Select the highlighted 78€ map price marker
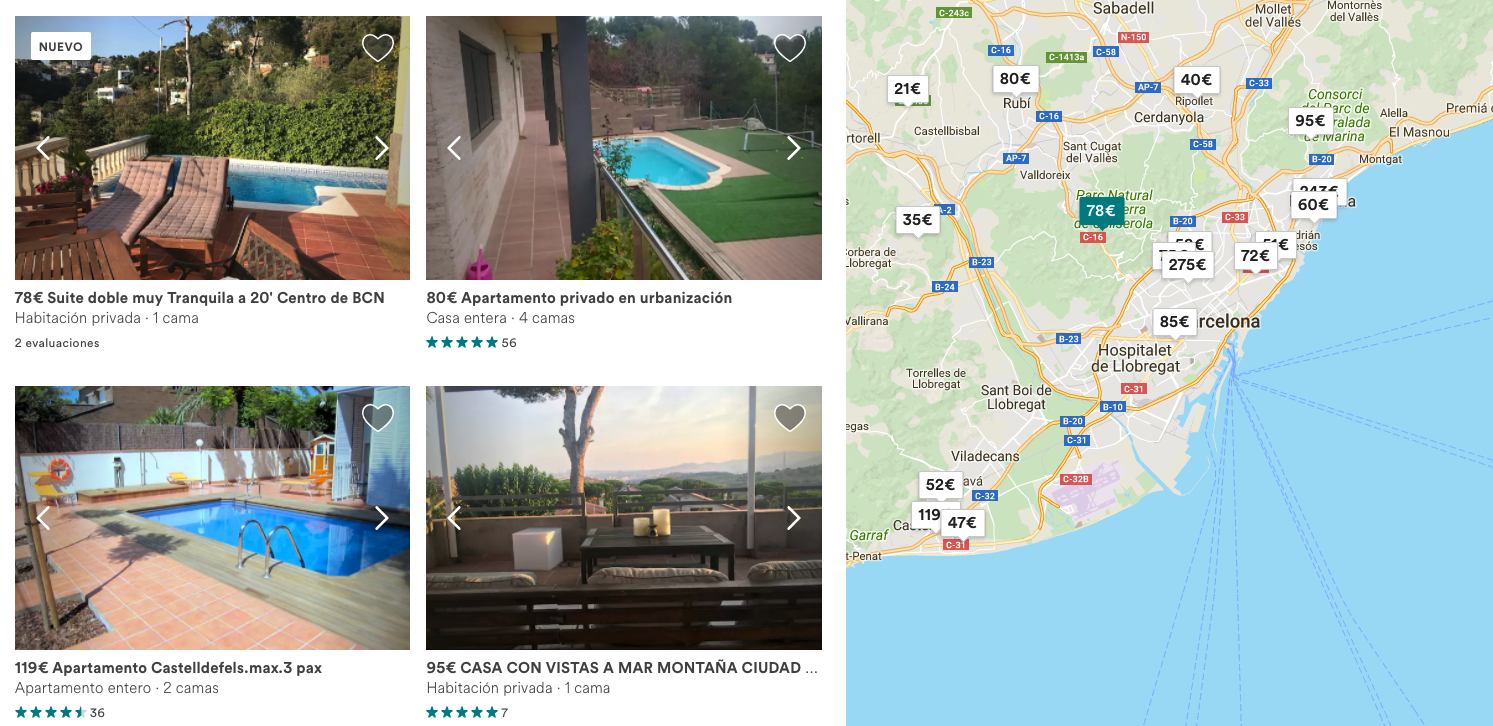Screen dimensions: 1493x726 [x=1101, y=211]
